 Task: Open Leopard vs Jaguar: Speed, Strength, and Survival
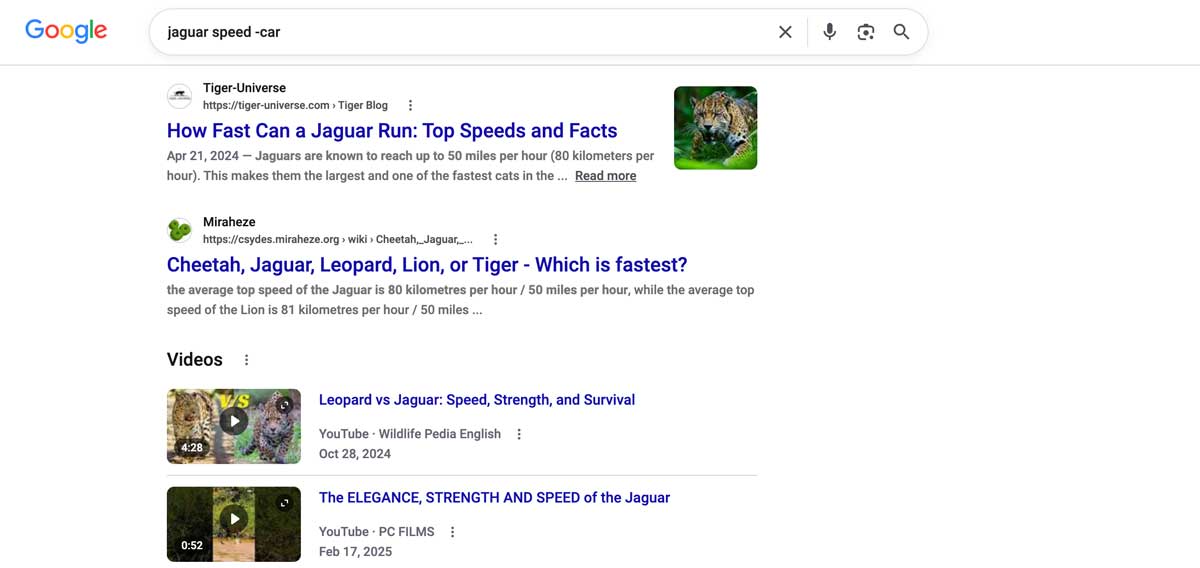click(477, 400)
